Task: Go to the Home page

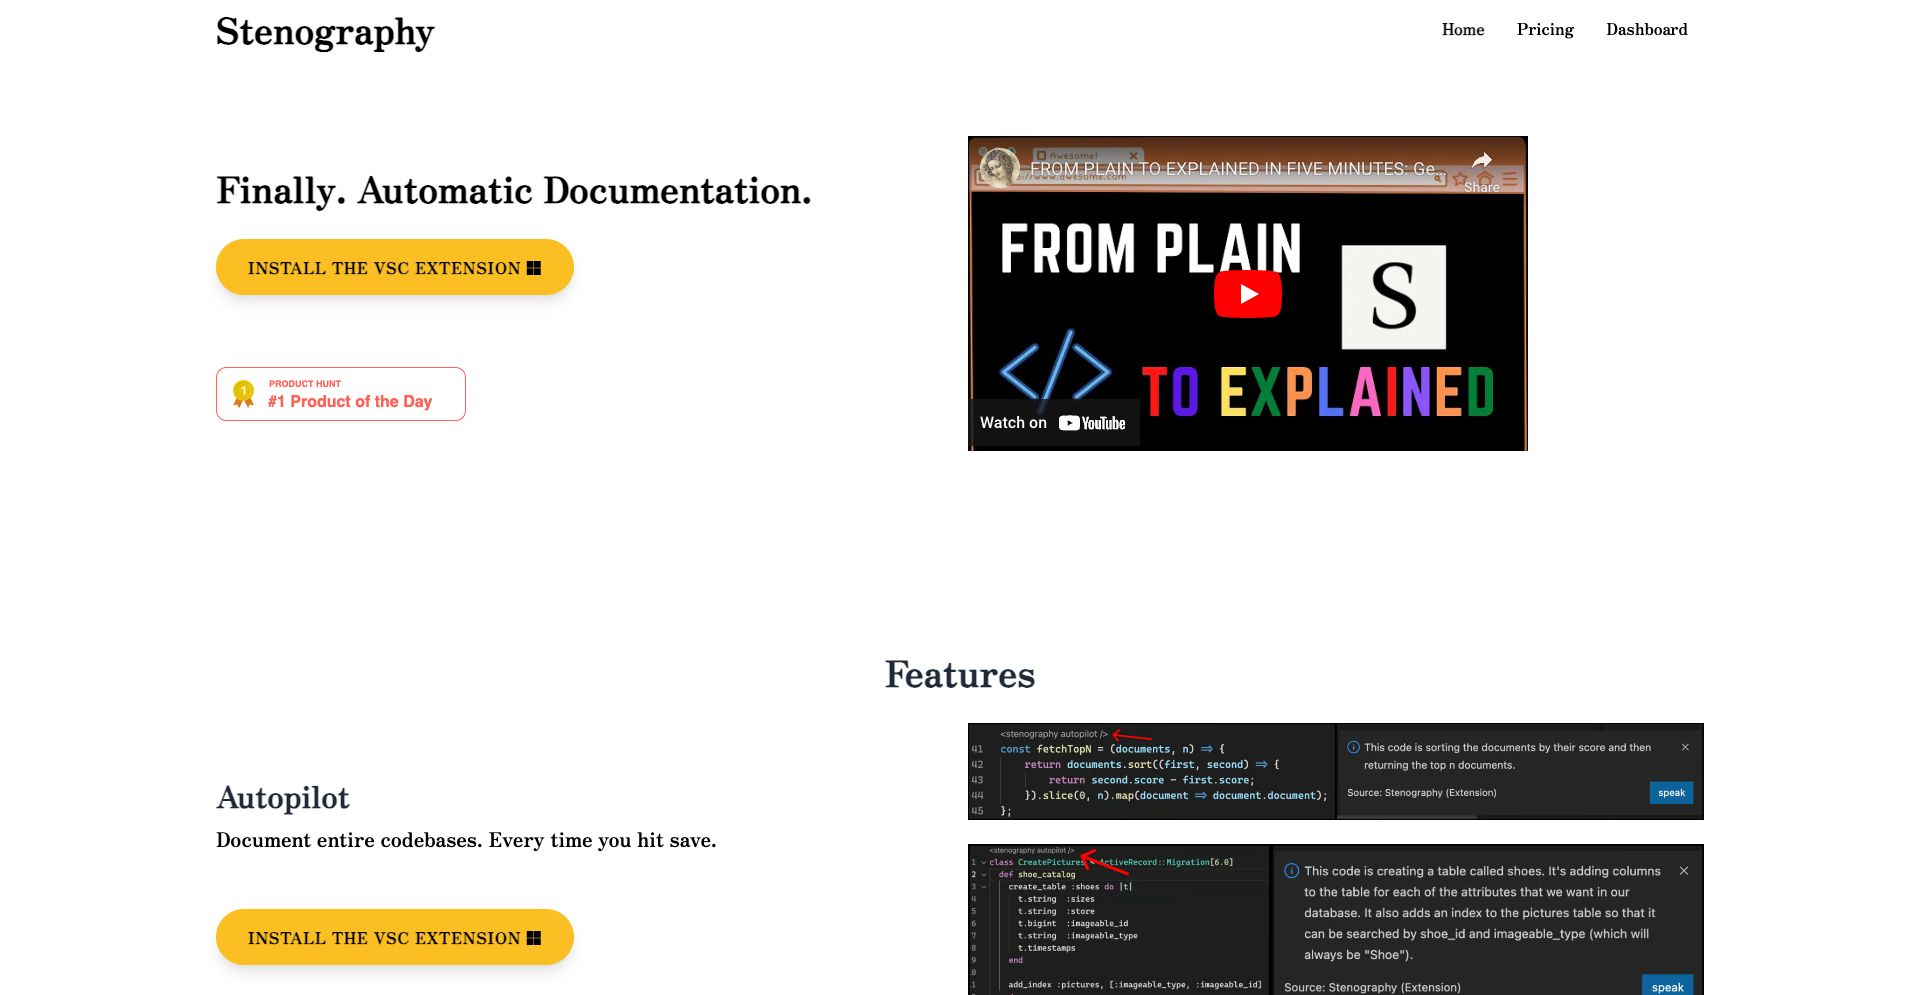Action: click(x=1462, y=30)
